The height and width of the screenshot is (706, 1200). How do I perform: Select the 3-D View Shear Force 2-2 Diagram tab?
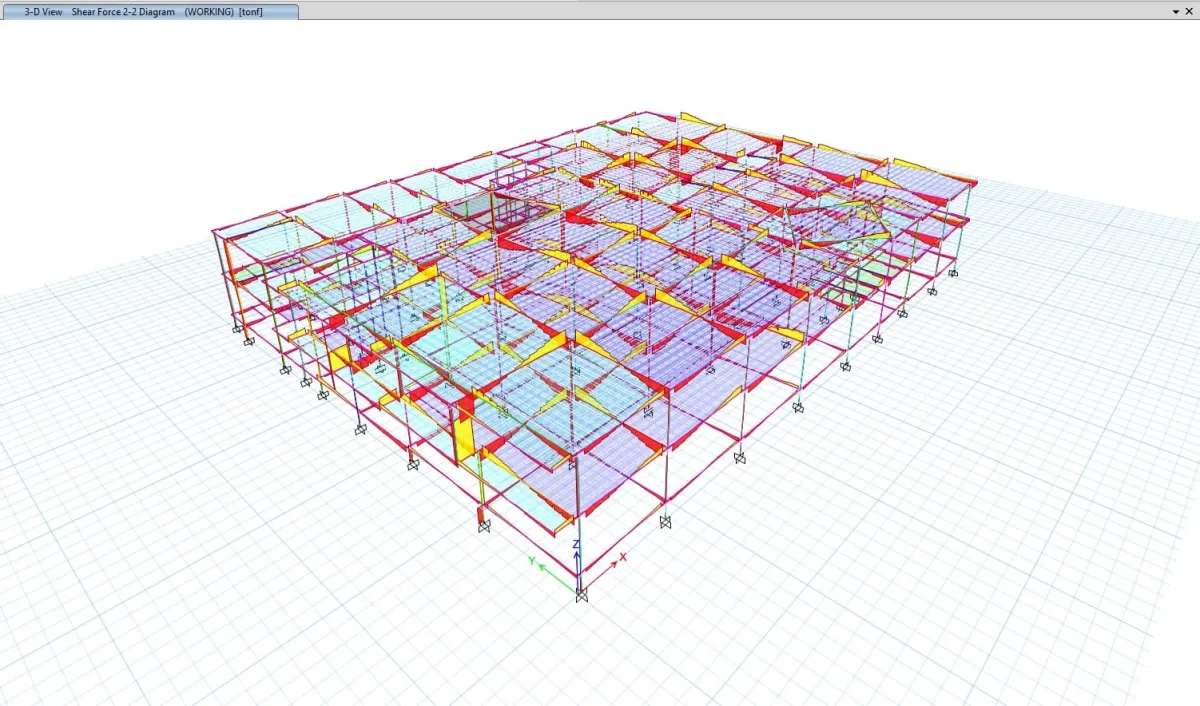tap(149, 12)
